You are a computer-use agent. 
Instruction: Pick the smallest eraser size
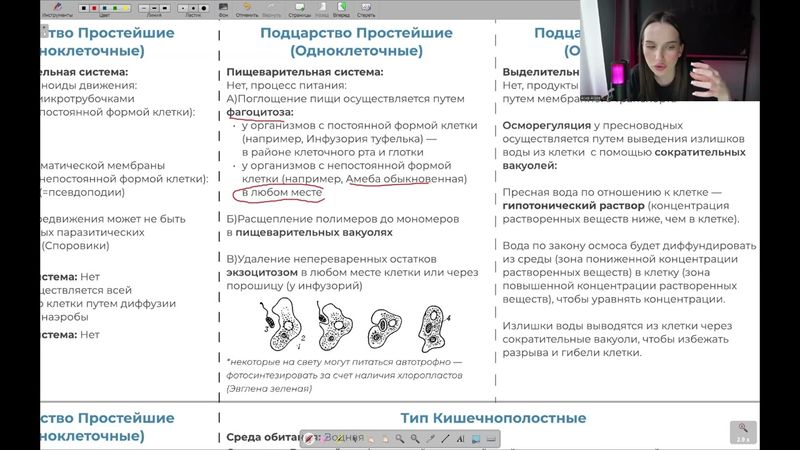point(183,8)
